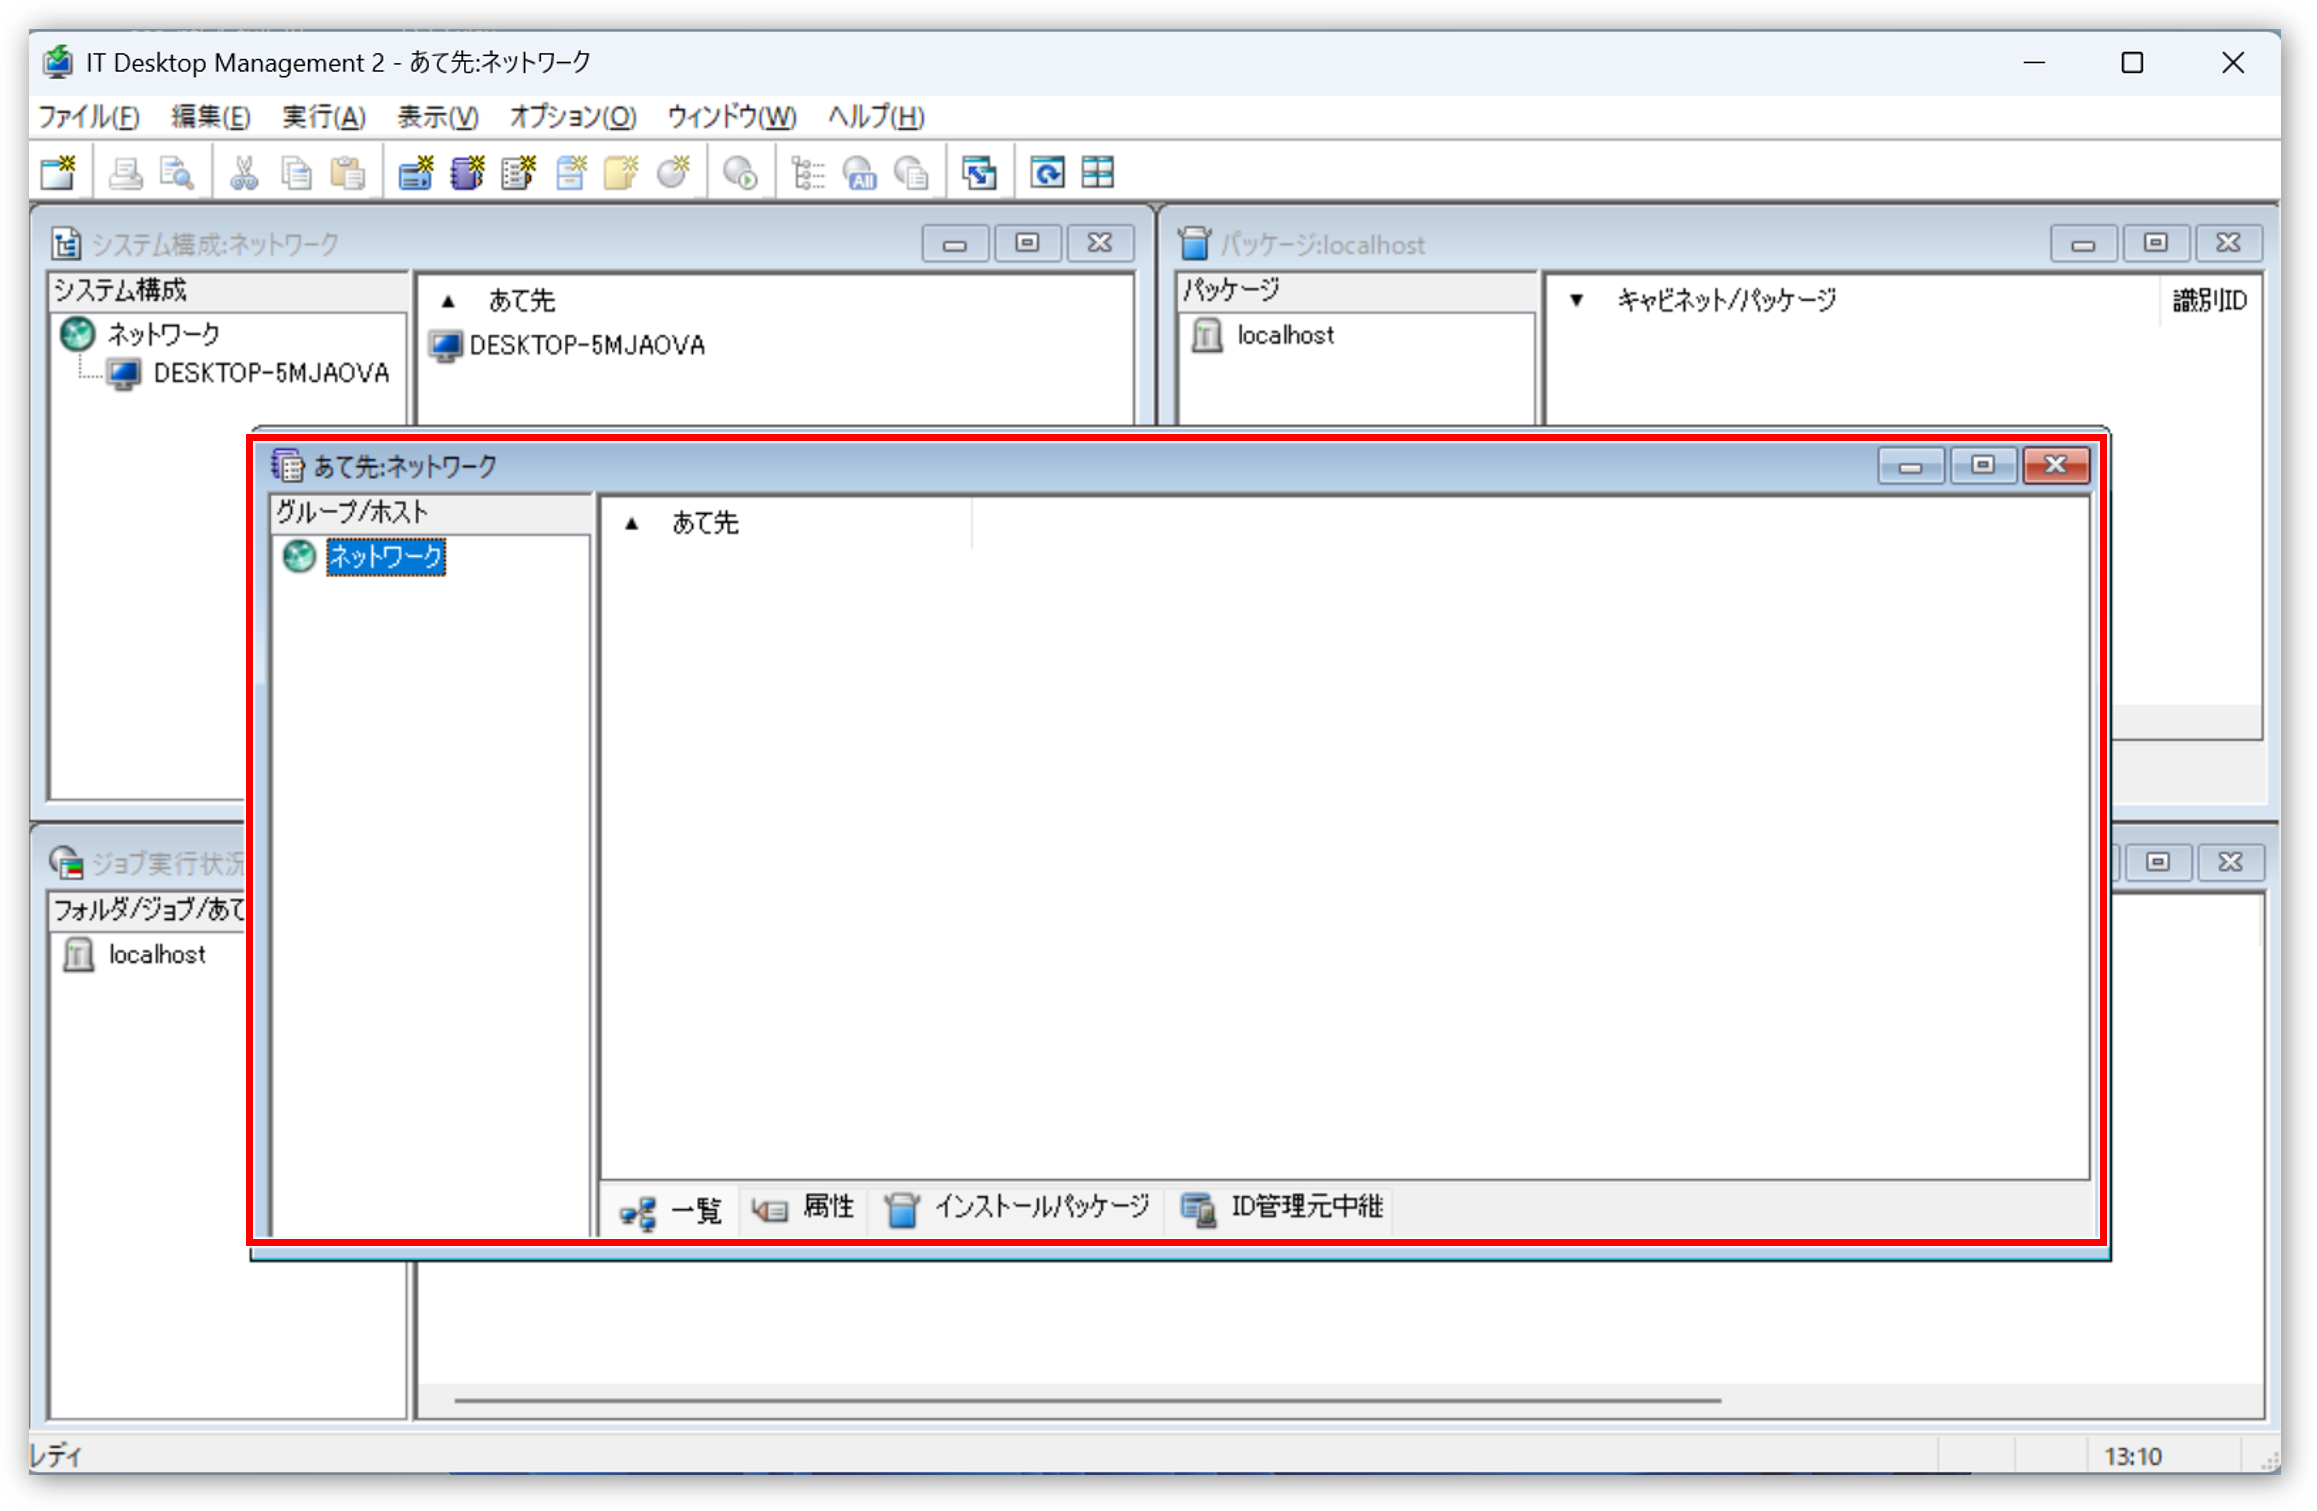Click the tile windows grid toolbar icon
The image size is (2317, 1511).
pyautogui.click(x=1098, y=173)
